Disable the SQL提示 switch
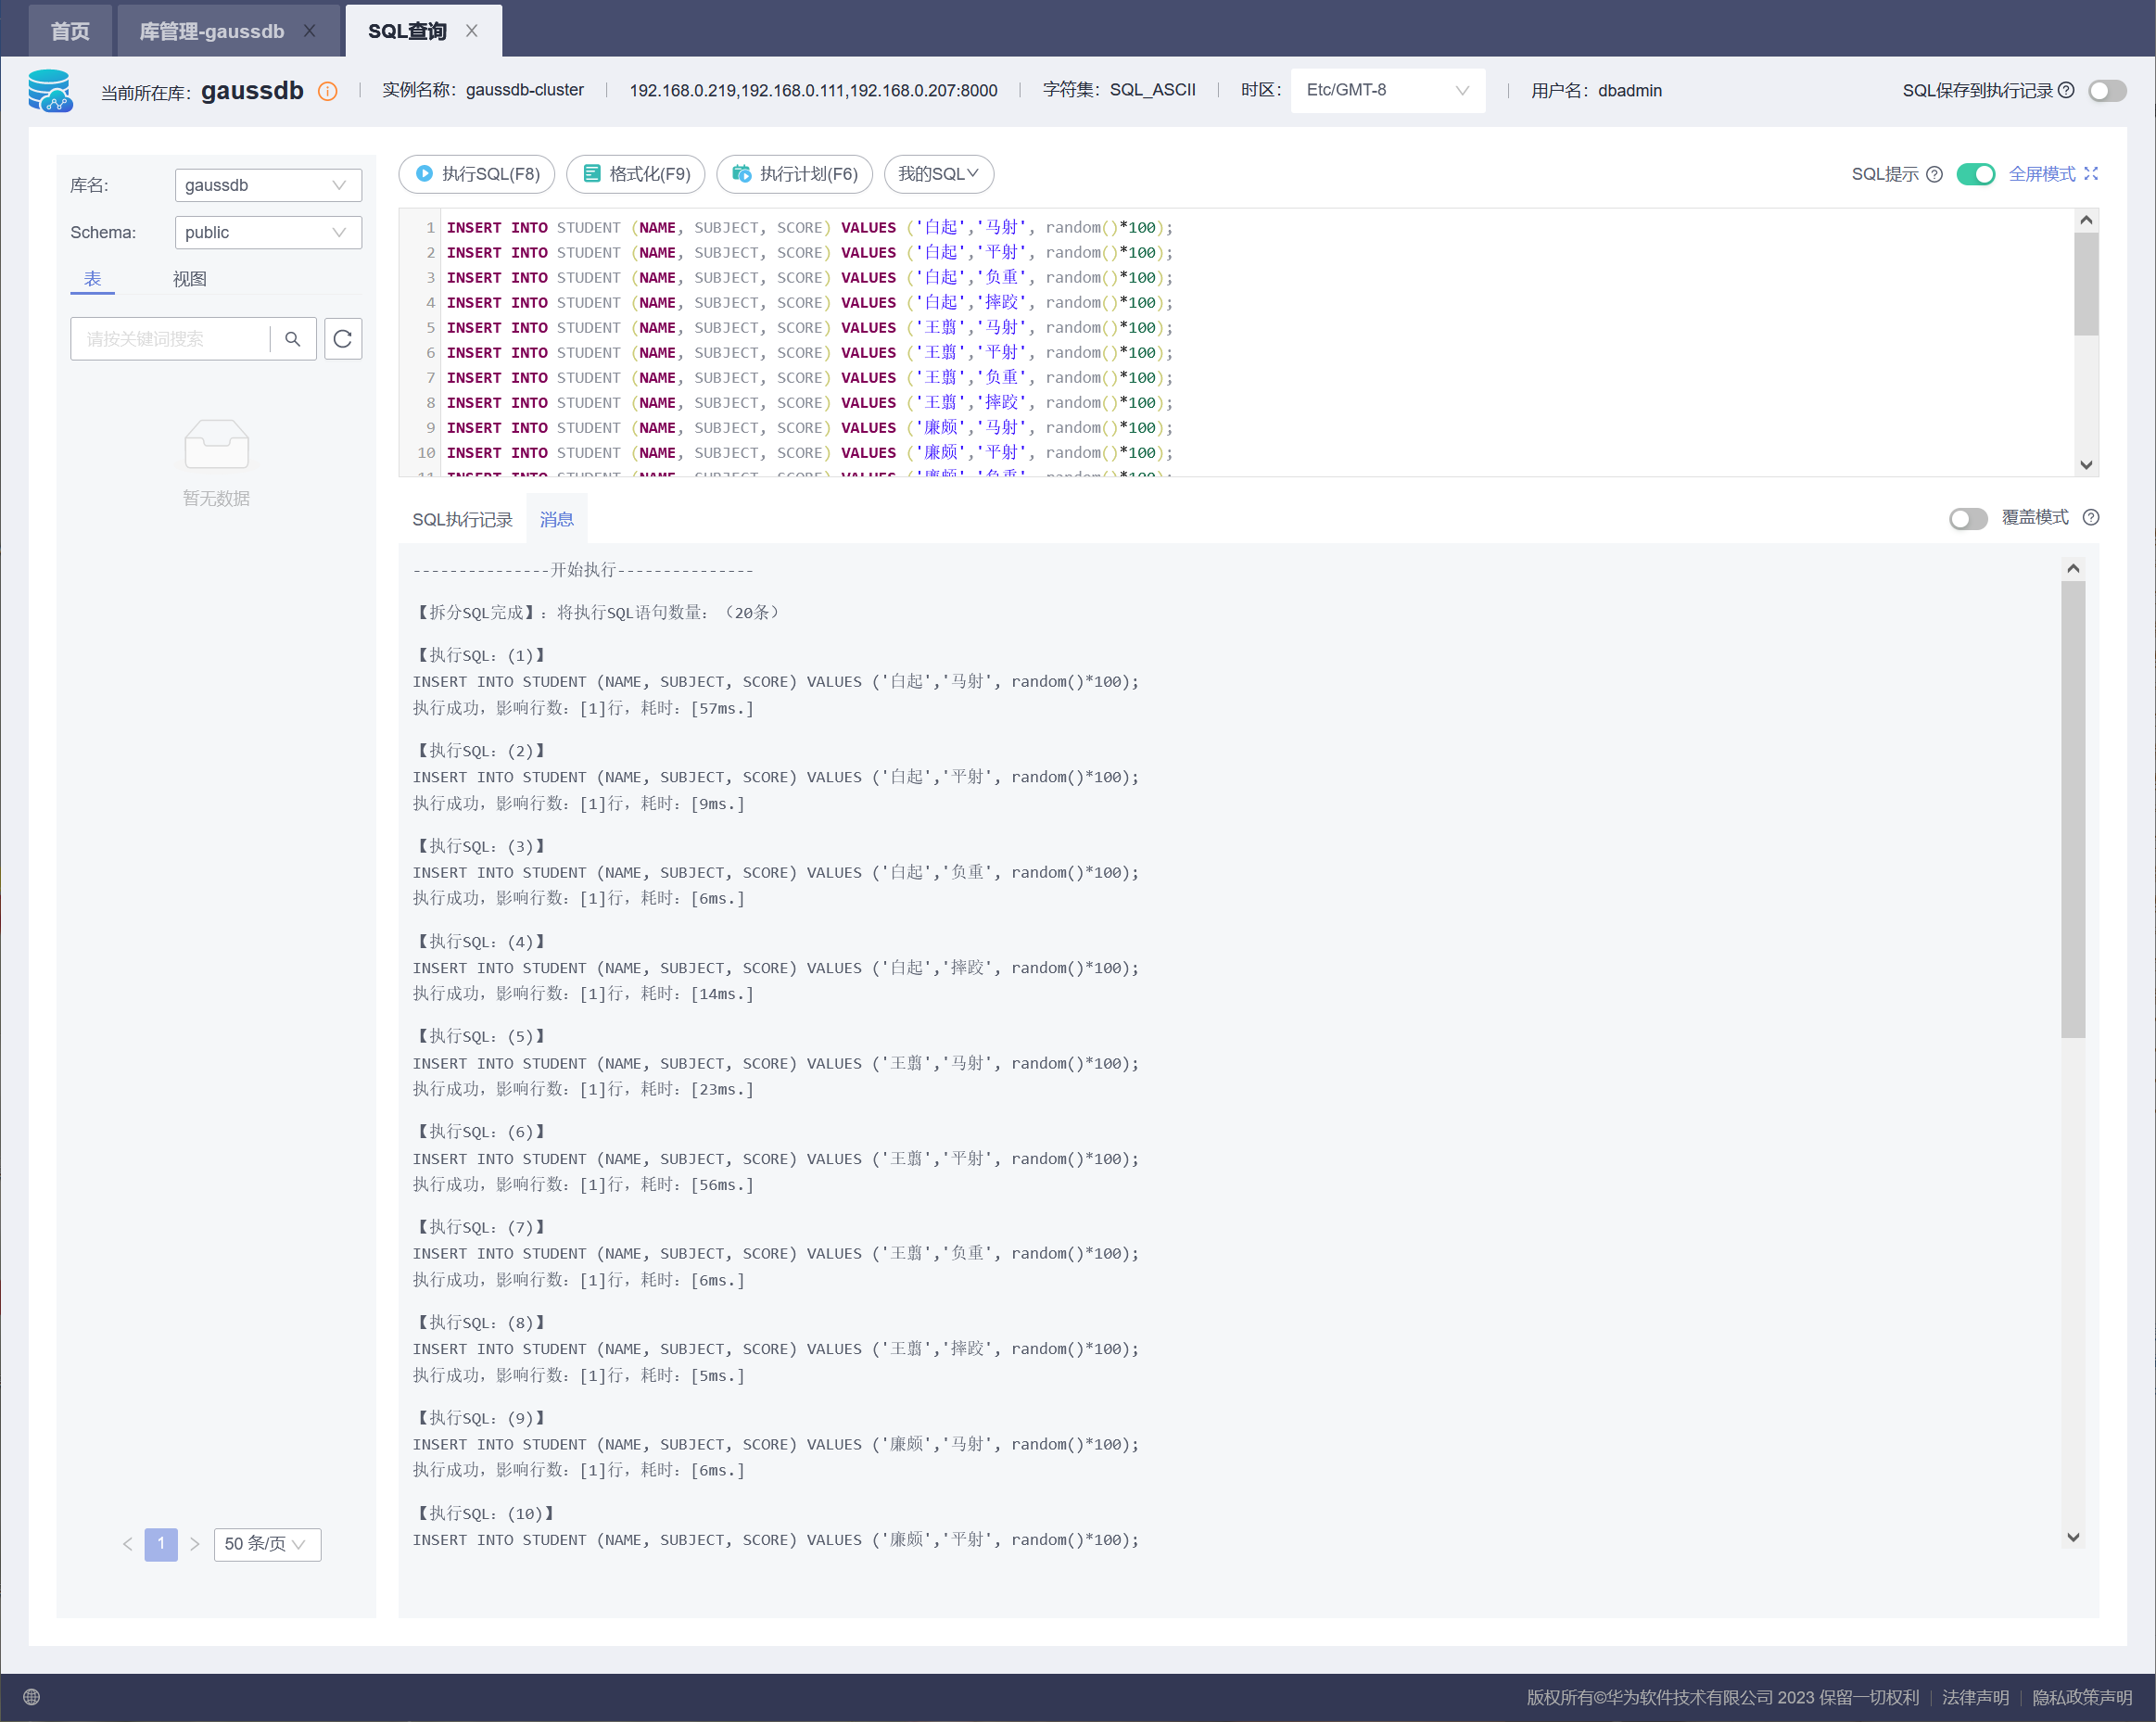The image size is (2156, 1722). tap(1975, 174)
